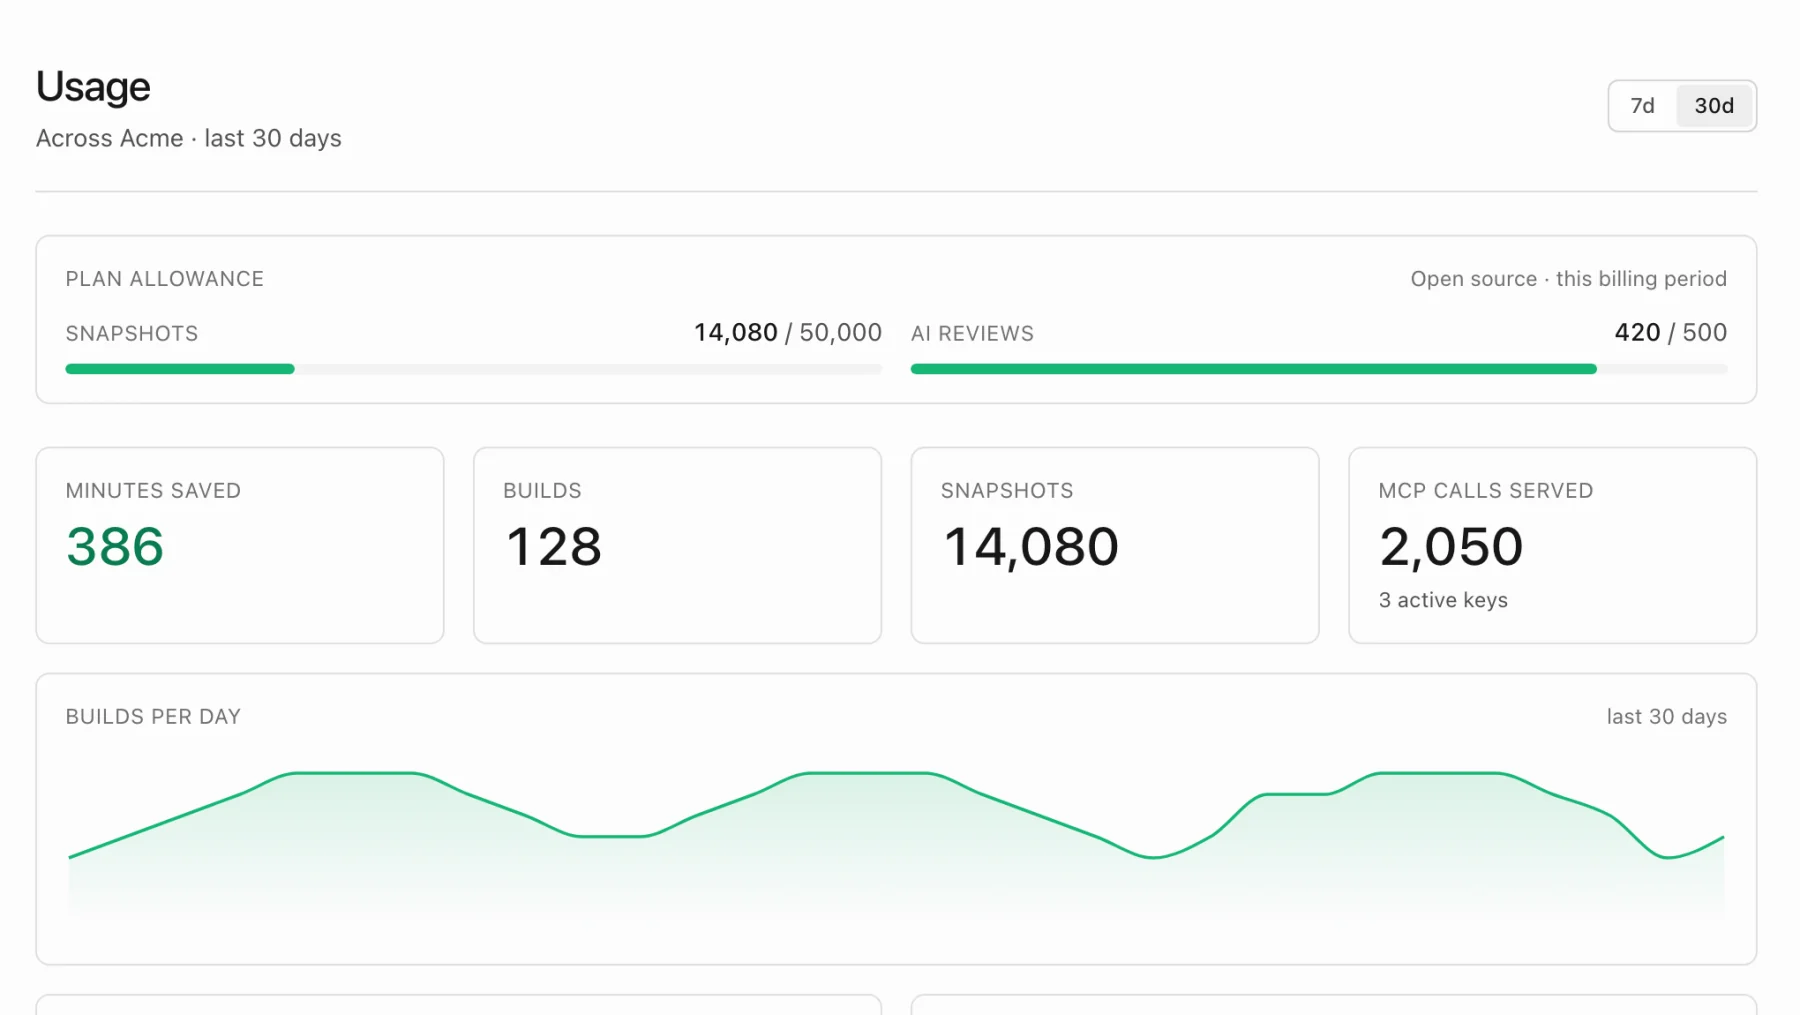Click the 'Across Acme · last 30 days' subtitle
This screenshot has height=1015, width=1800.
point(189,138)
